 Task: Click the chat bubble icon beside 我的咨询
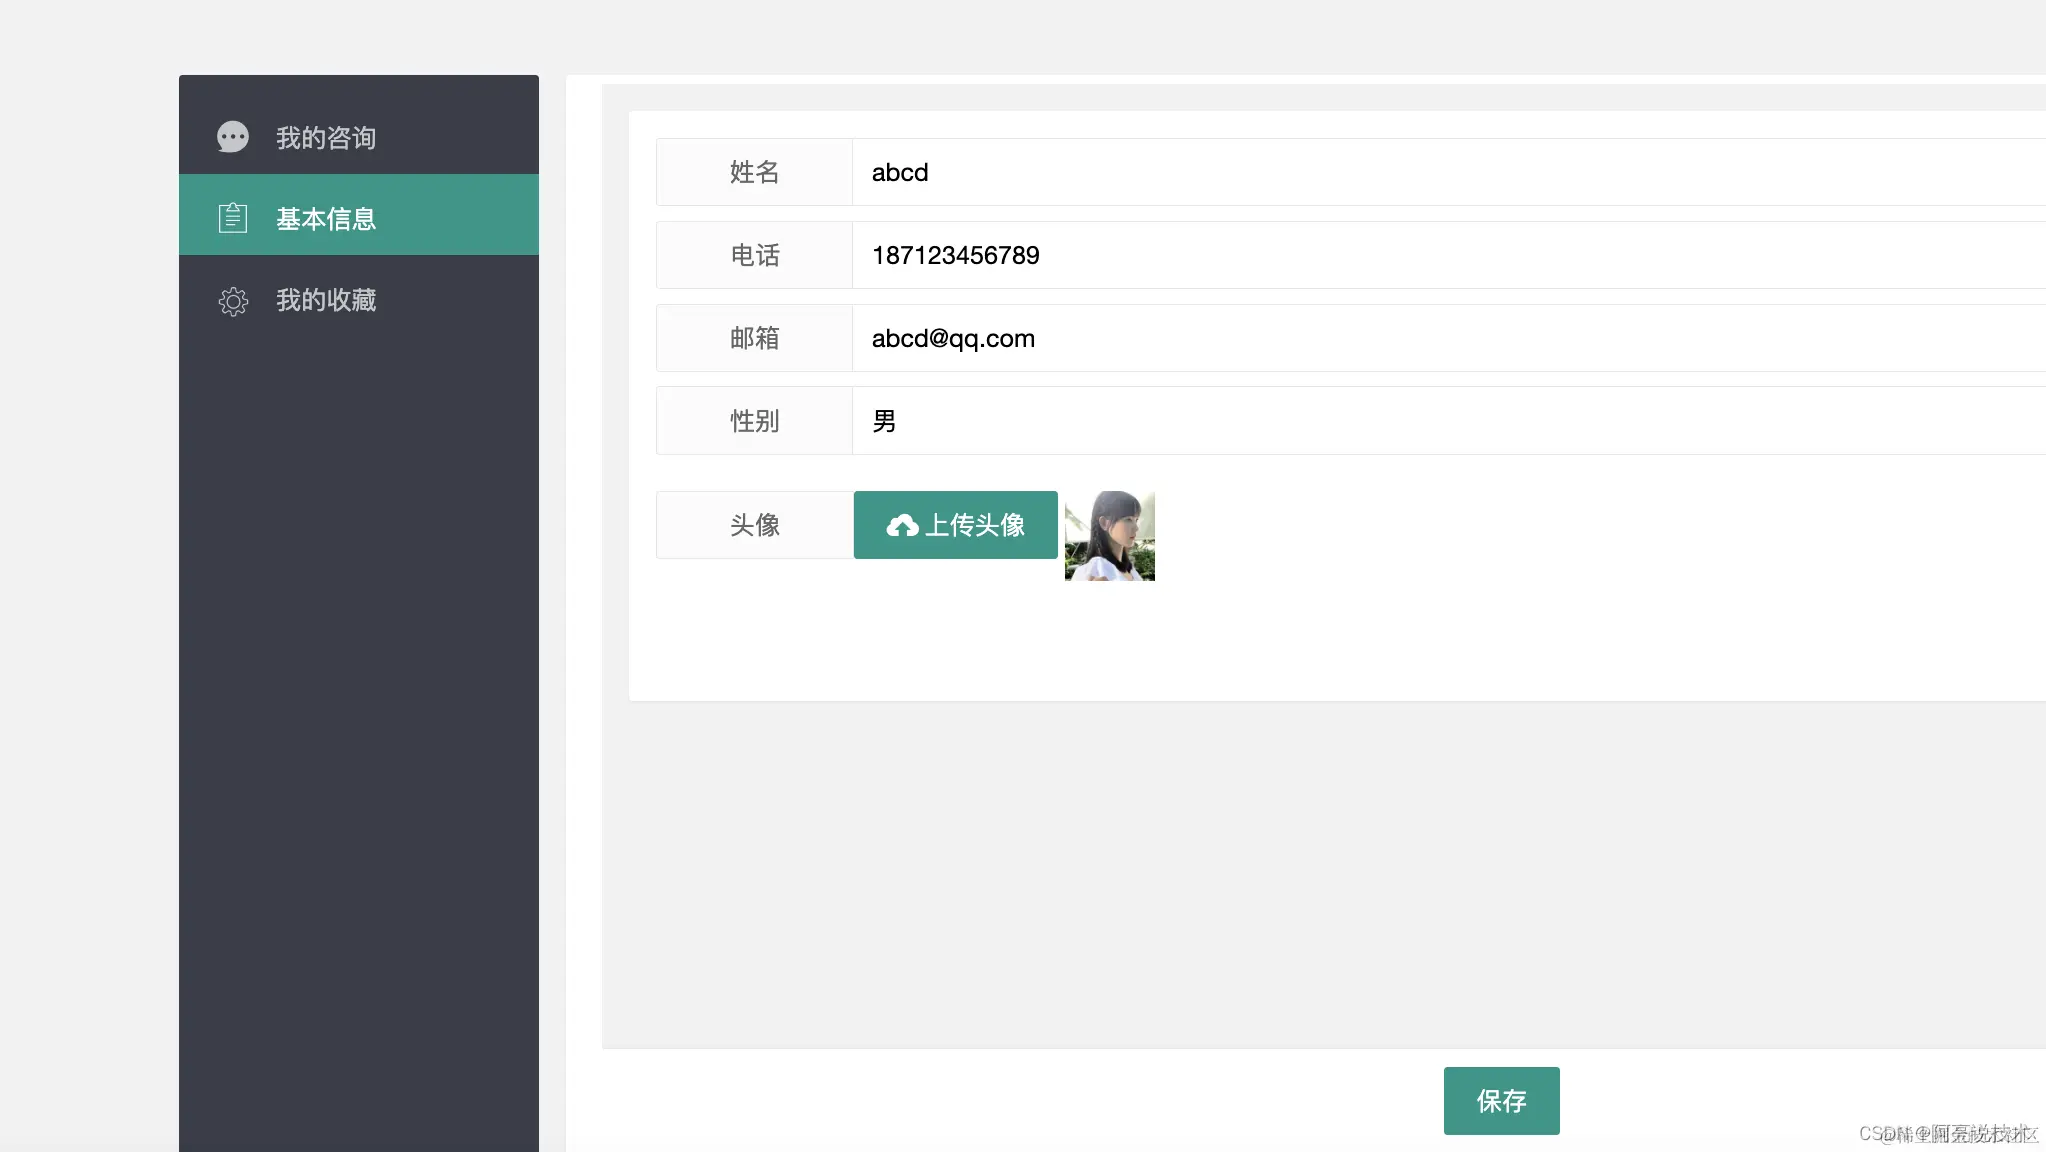coord(233,137)
